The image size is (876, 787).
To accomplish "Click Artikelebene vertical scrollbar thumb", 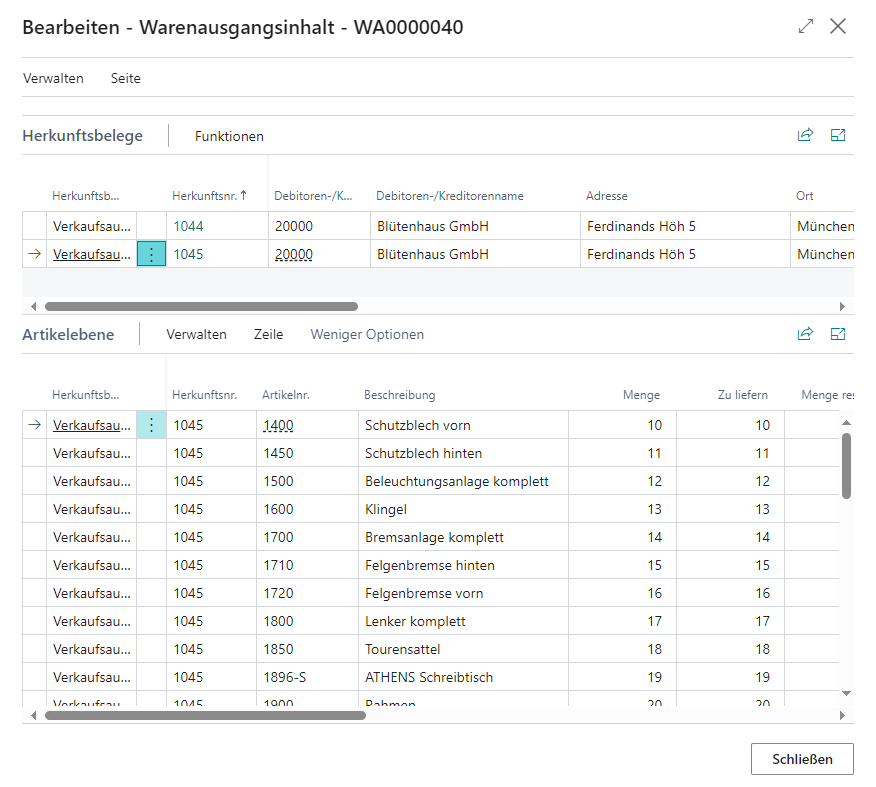I will 846,465.
